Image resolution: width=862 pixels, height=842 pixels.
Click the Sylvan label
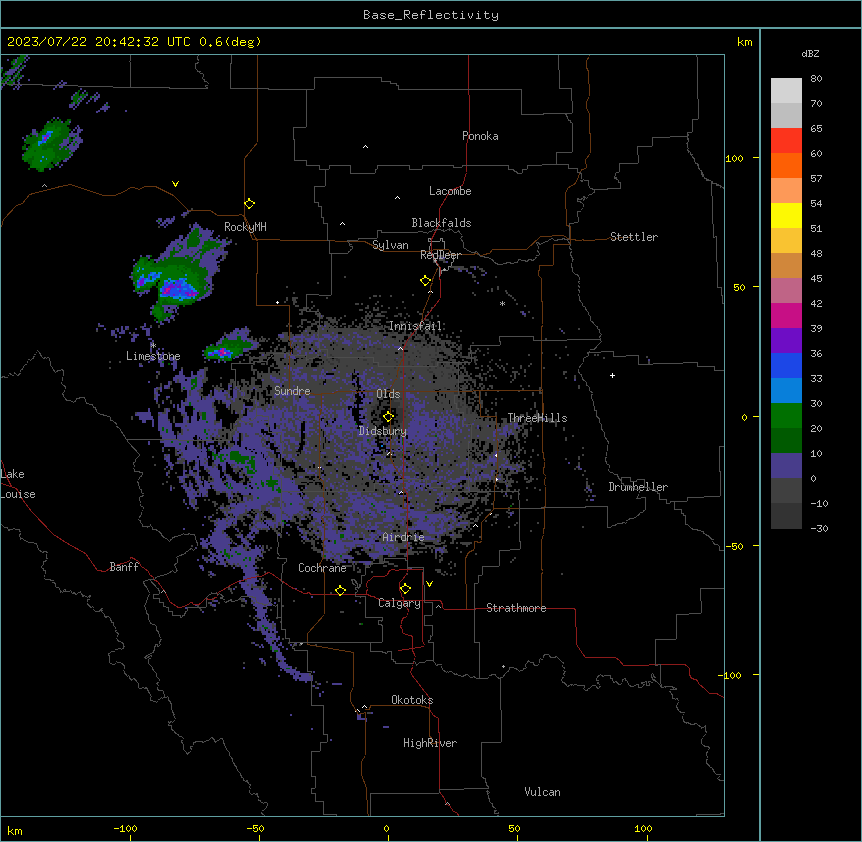coord(390,245)
